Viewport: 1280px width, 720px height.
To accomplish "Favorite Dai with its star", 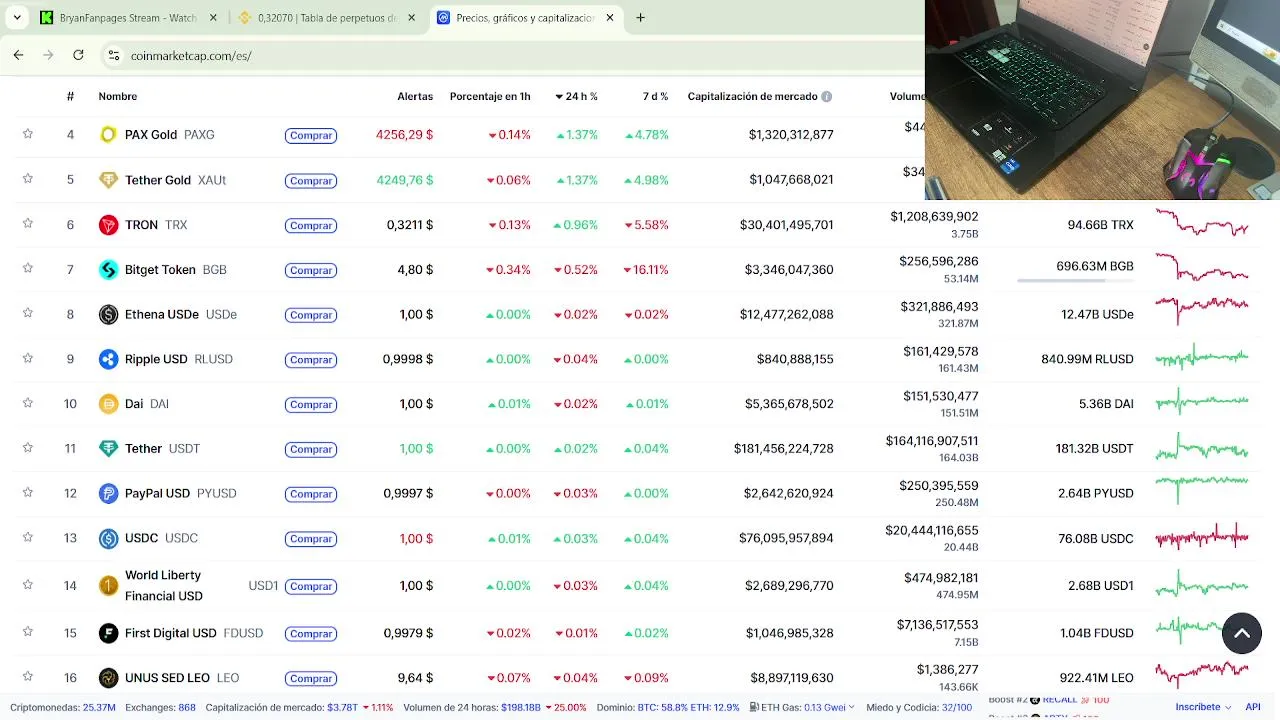I will 28,403.
